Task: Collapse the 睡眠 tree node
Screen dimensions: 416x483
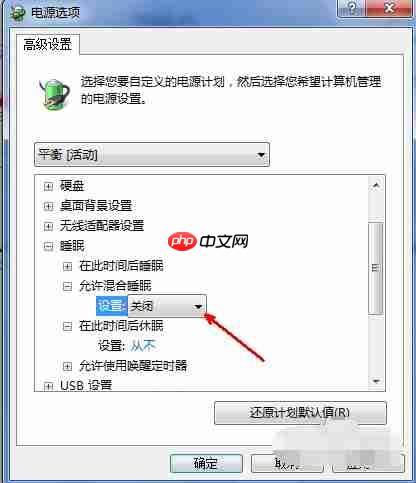Action: coord(48,246)
